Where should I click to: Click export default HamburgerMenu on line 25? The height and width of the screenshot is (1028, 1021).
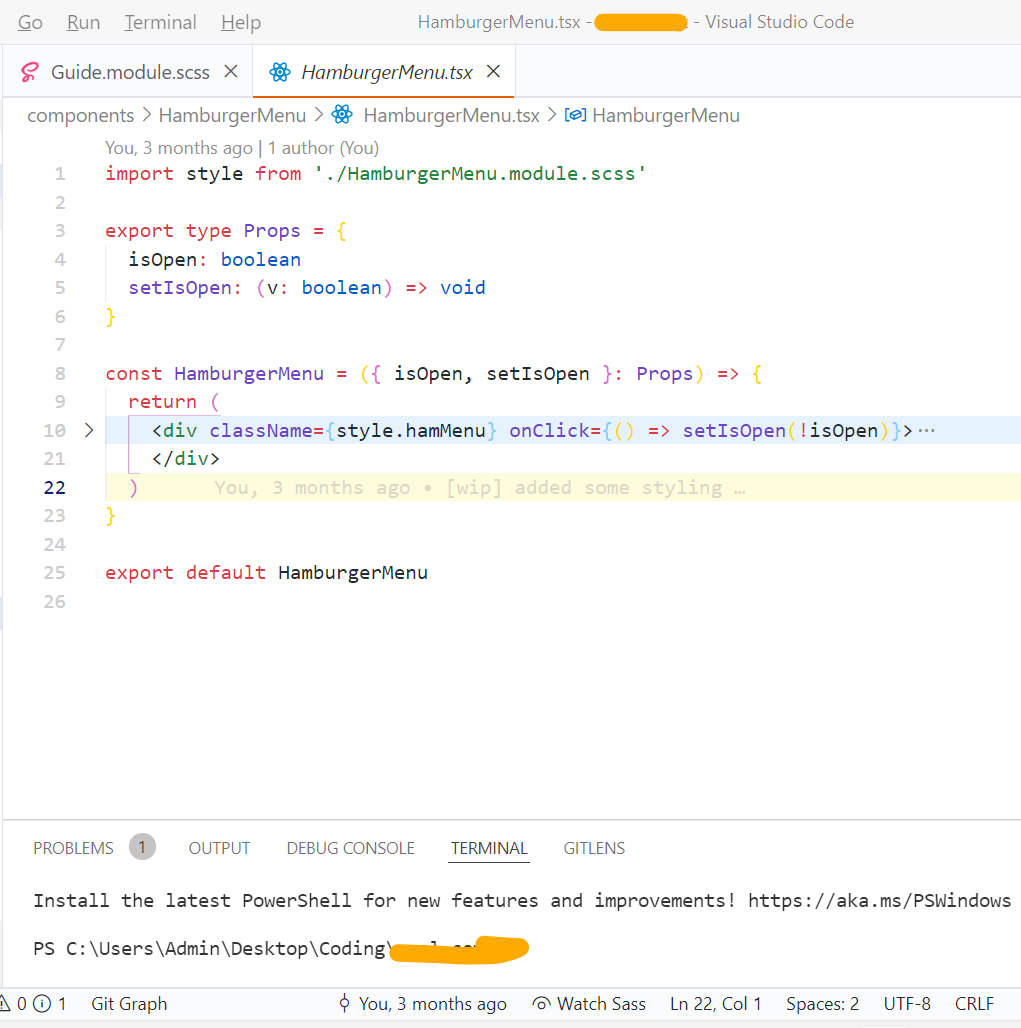tap(266, 573)
